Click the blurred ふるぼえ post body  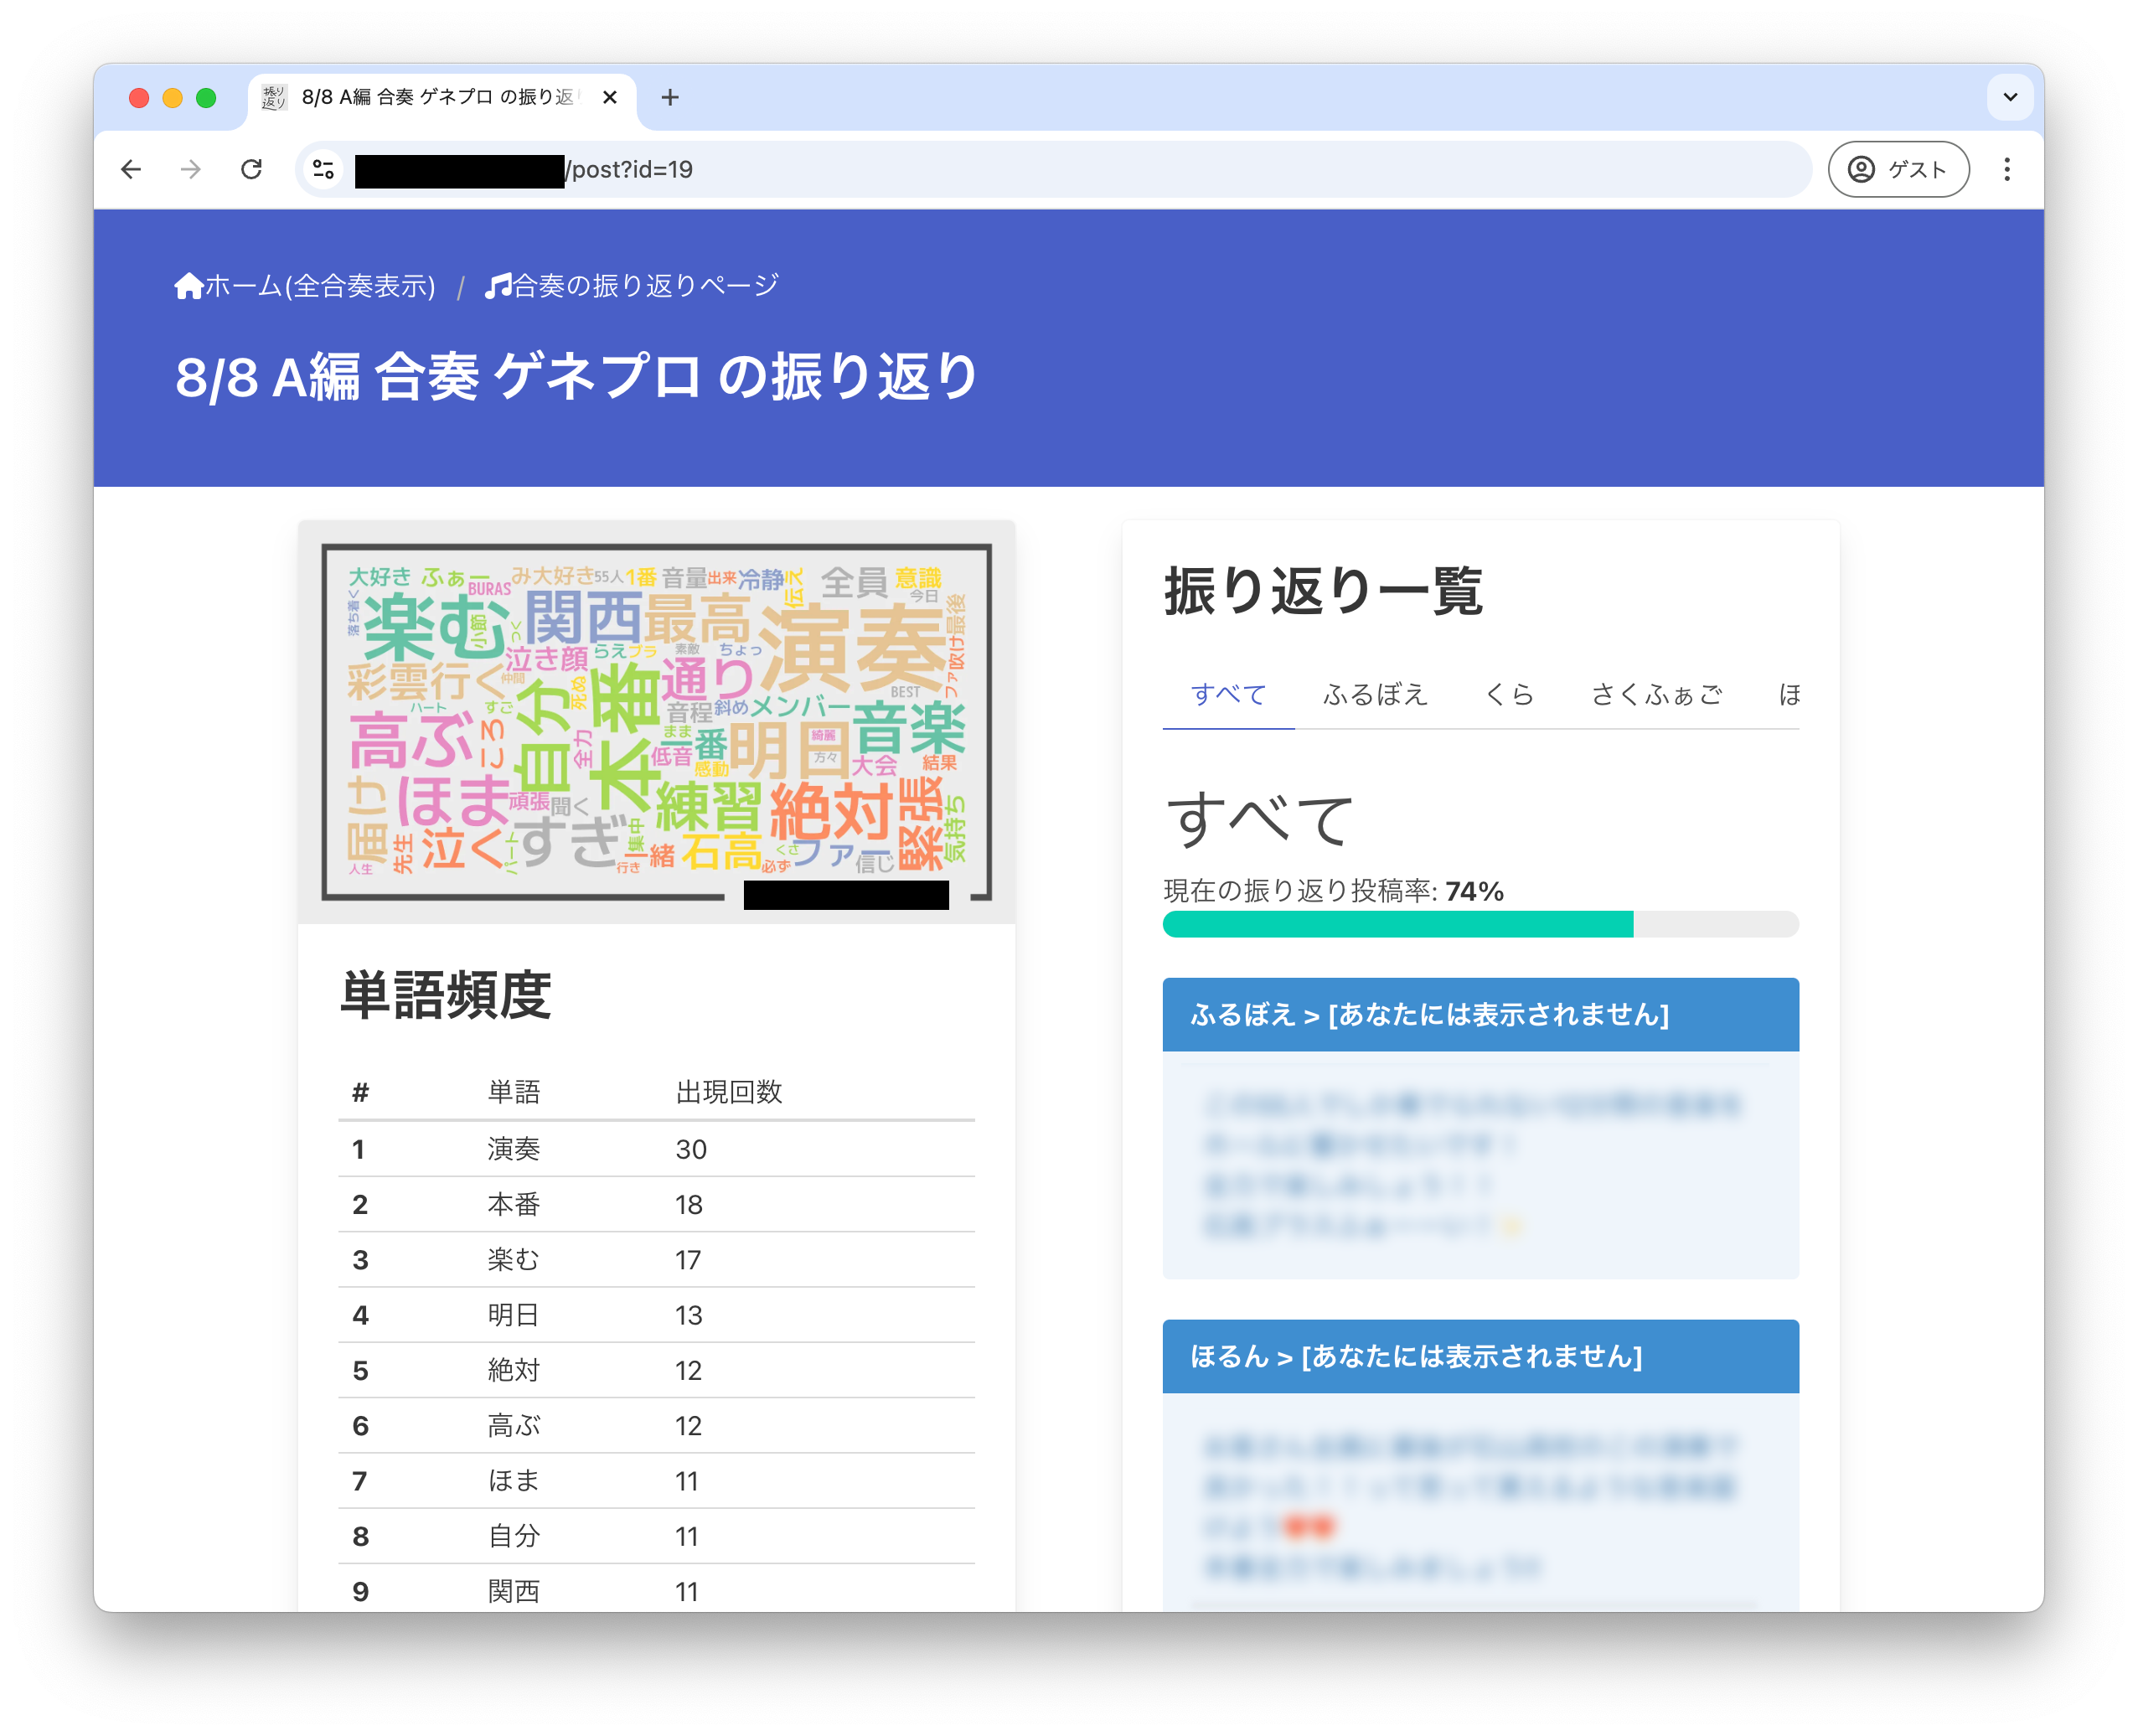[1480, 1164]
